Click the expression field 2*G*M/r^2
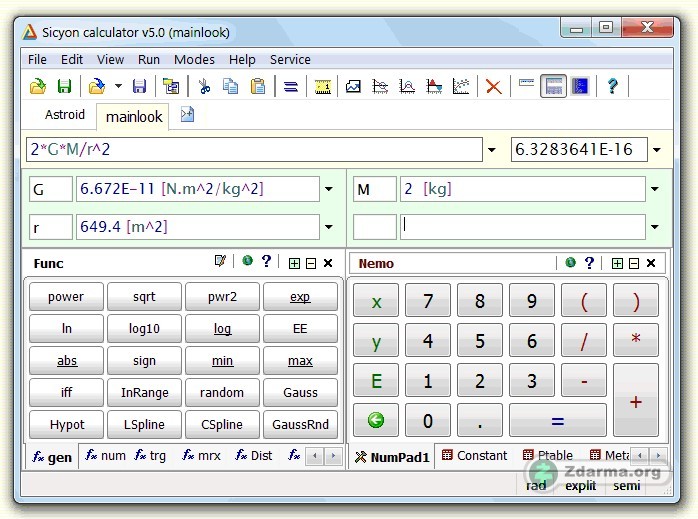This screenshot has width=698, height=519. (254, 150)
